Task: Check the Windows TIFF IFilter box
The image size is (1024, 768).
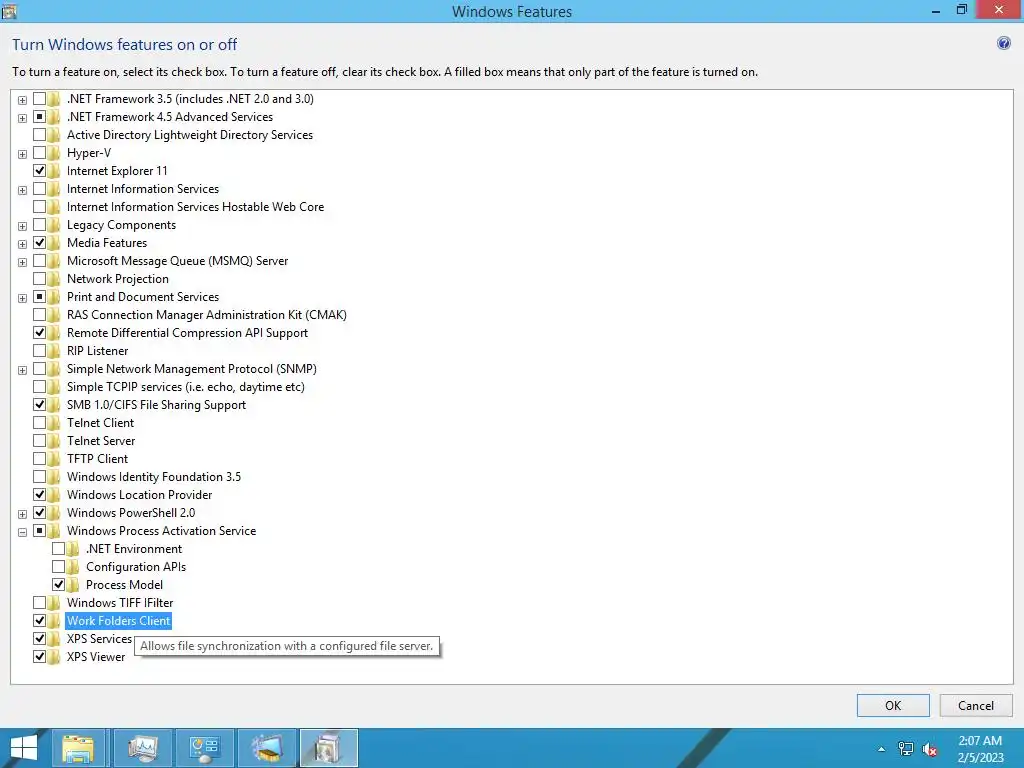Action: coord(39,602)
